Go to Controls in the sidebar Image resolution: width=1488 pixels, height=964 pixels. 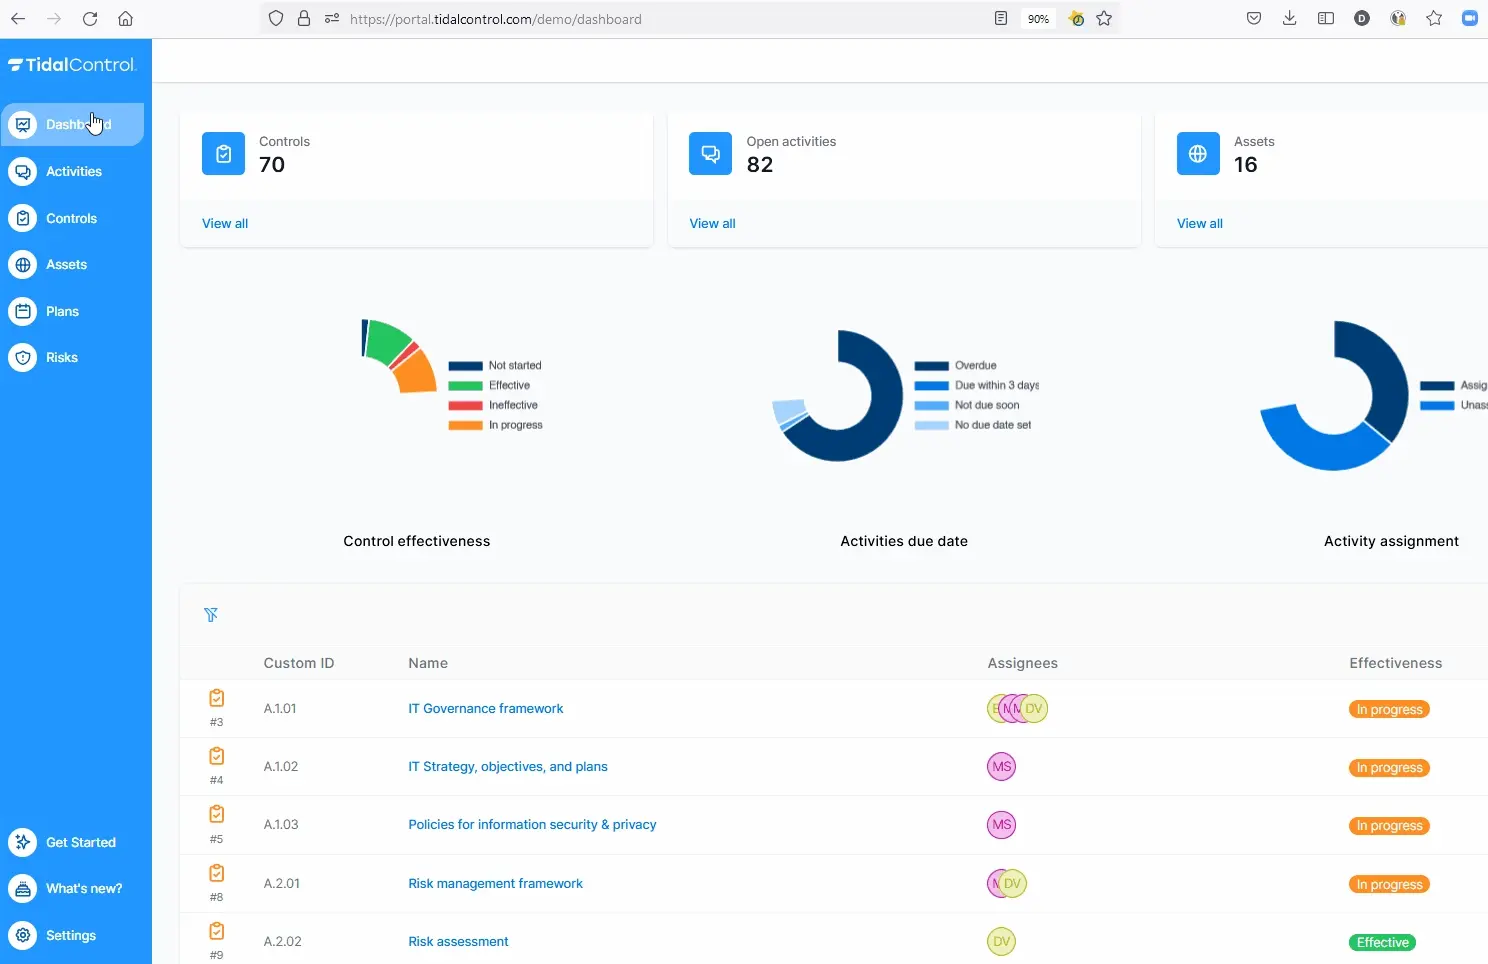(x=72, y=218)
